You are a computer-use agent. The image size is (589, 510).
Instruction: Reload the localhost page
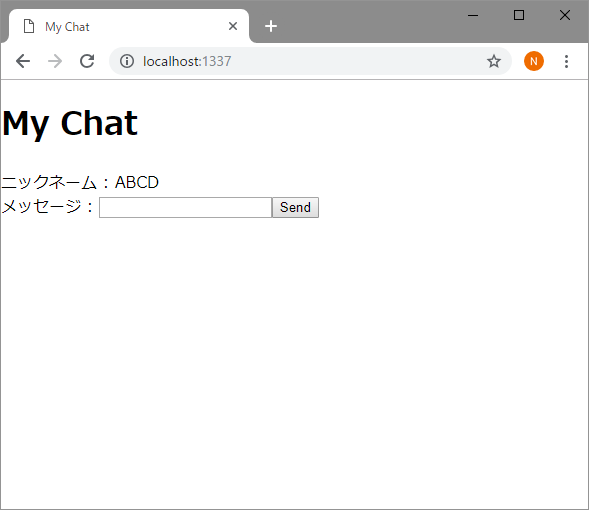(x=87, y=61)
